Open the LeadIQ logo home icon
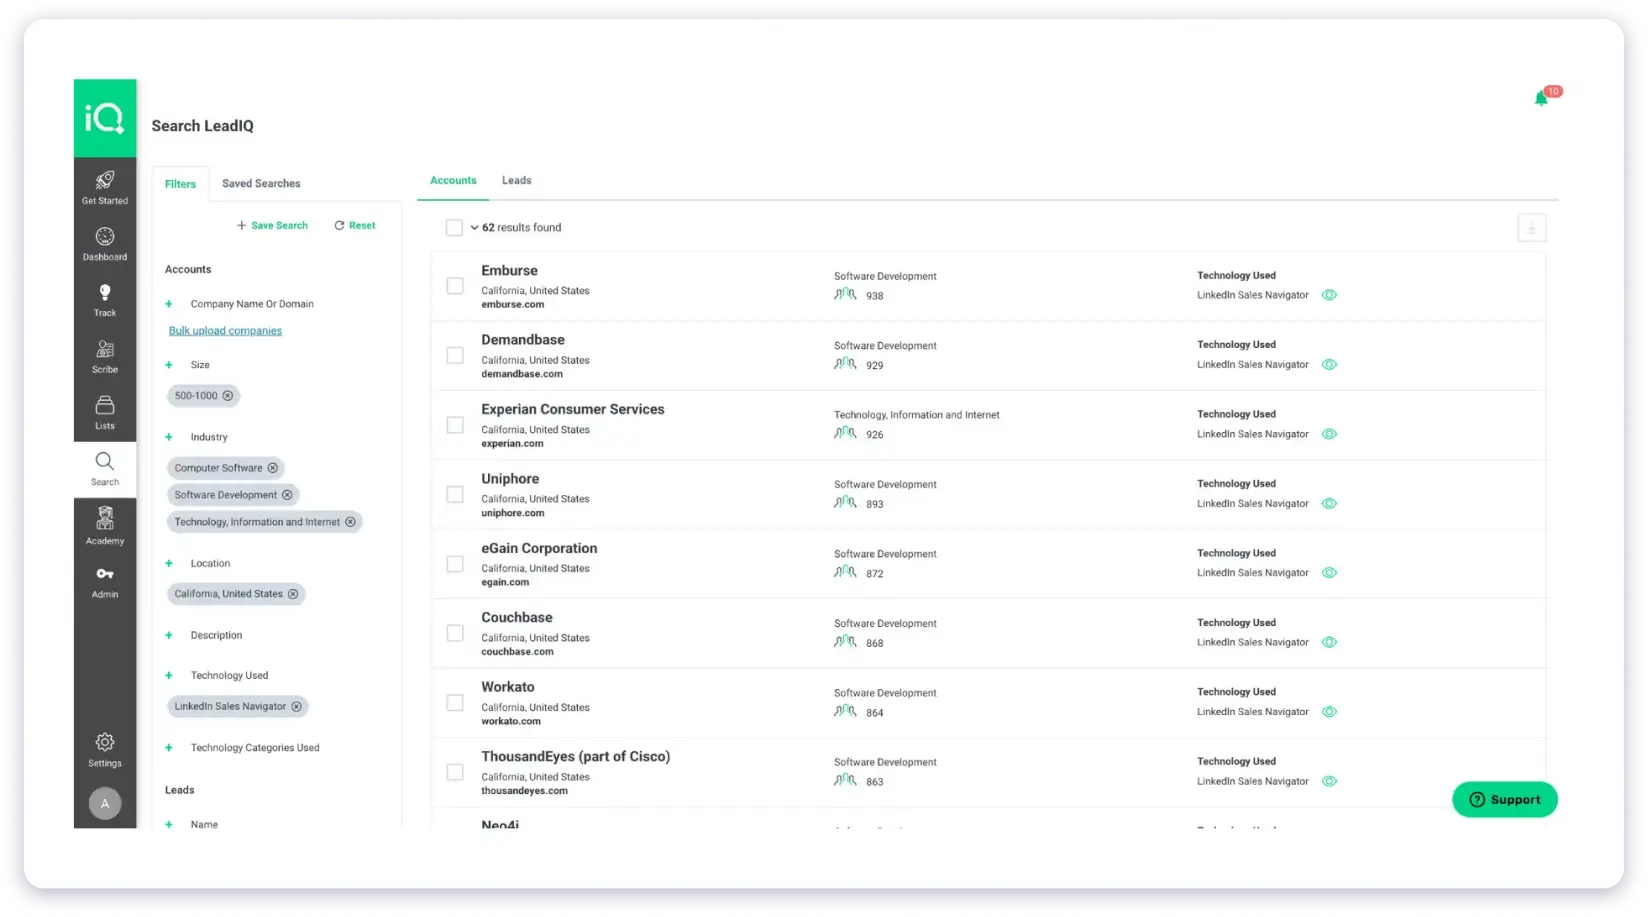Screen dimensions: 1648x917 [x=104, y=118]
